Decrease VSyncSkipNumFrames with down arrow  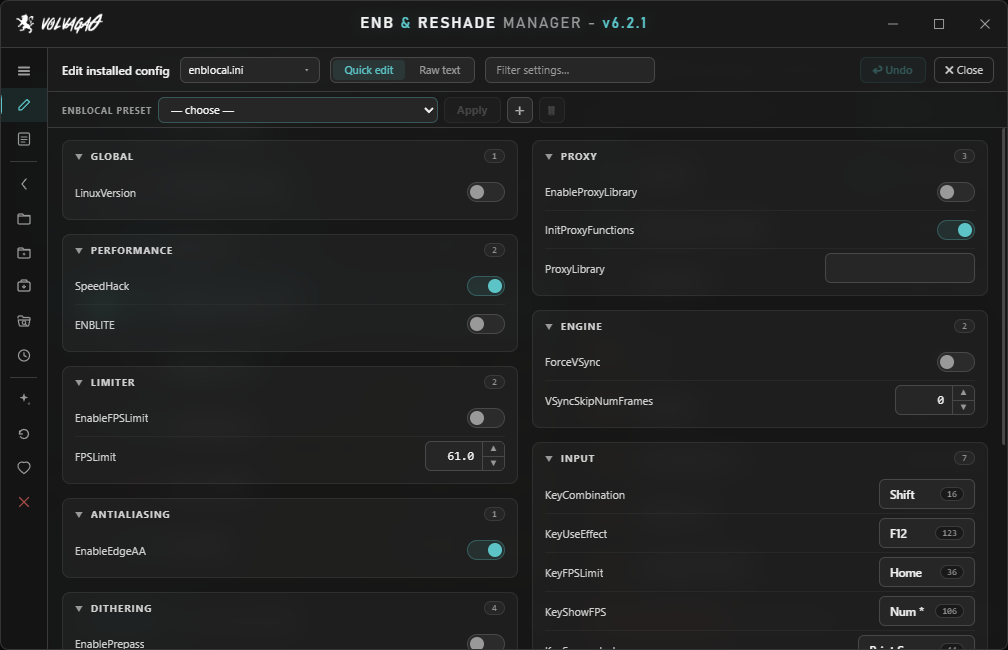click(963, 407)
